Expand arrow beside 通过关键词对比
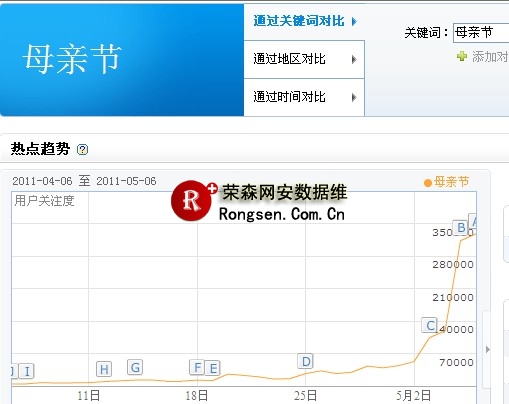 (x=354, y=22)
